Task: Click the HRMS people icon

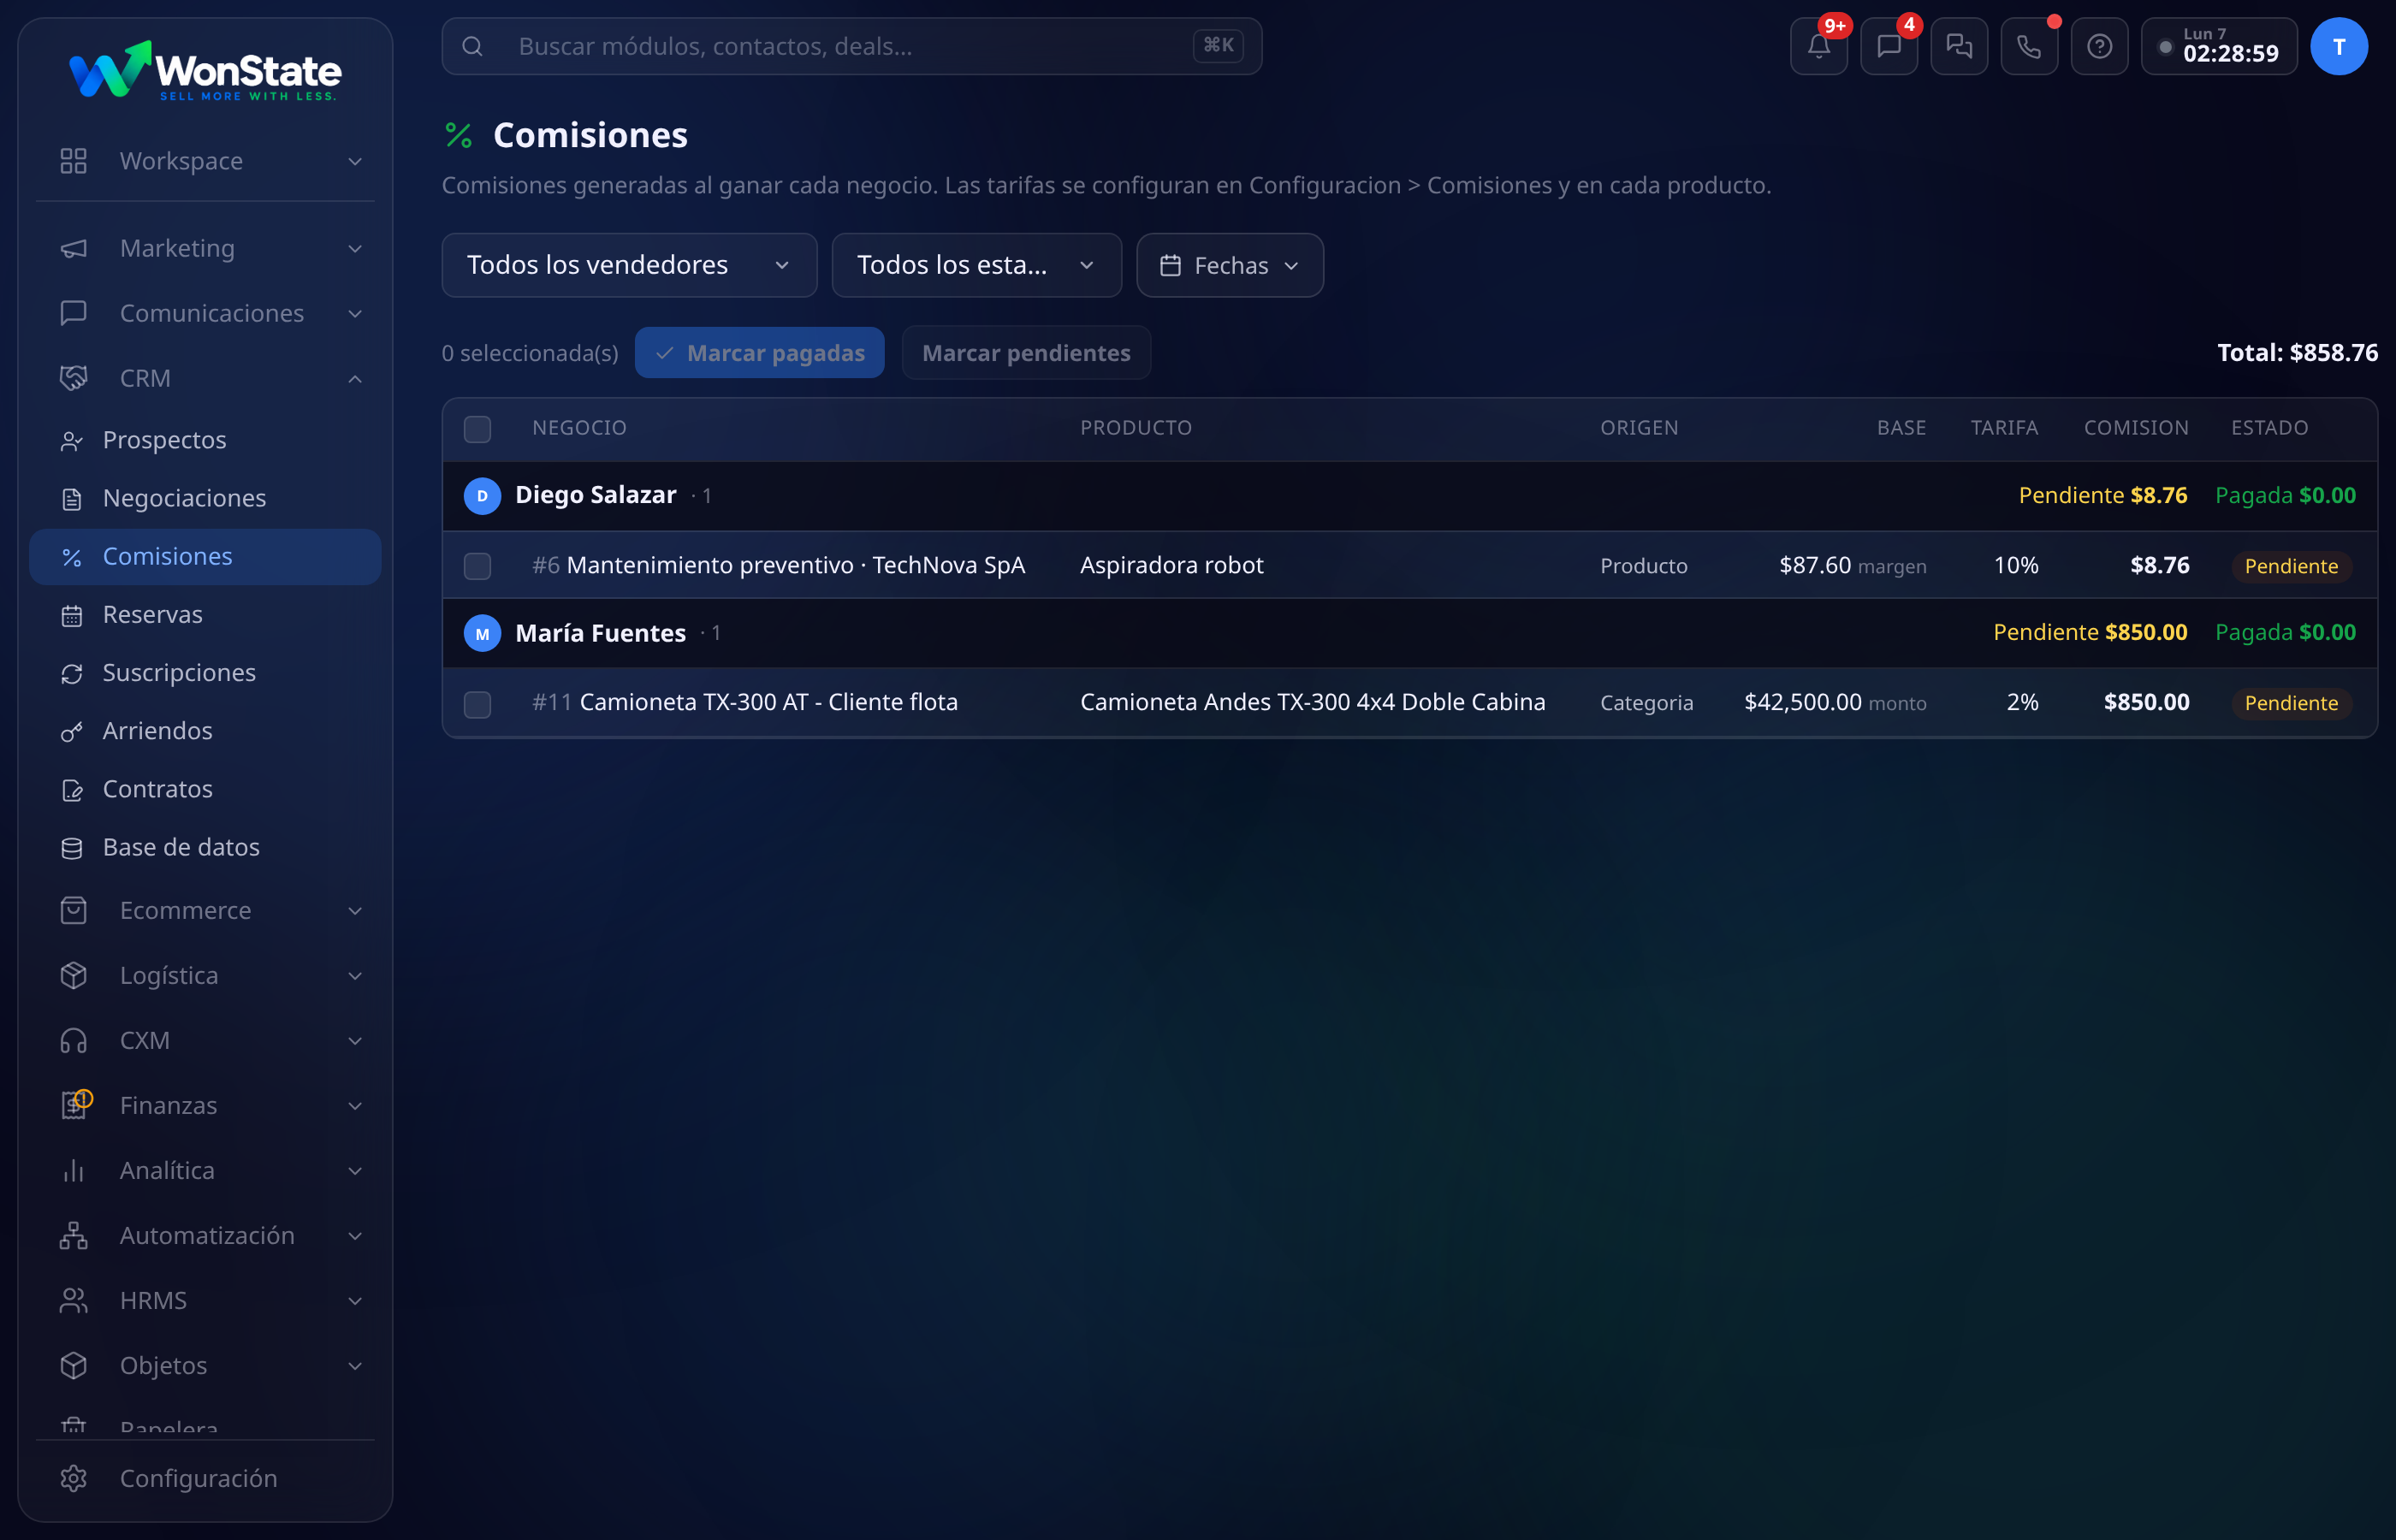Action: pos(74,1300)
